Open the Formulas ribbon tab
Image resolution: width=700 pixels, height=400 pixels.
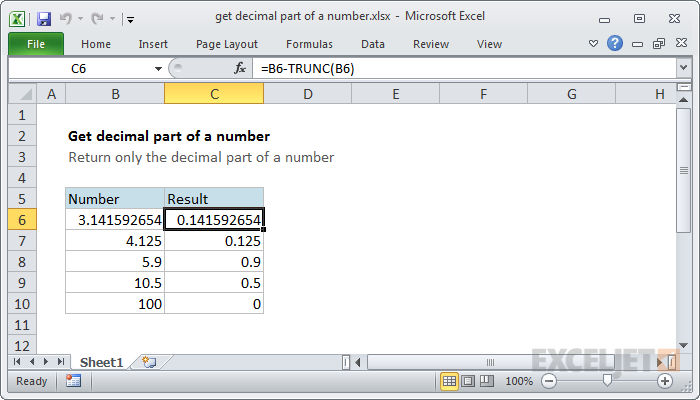point(309,44)
